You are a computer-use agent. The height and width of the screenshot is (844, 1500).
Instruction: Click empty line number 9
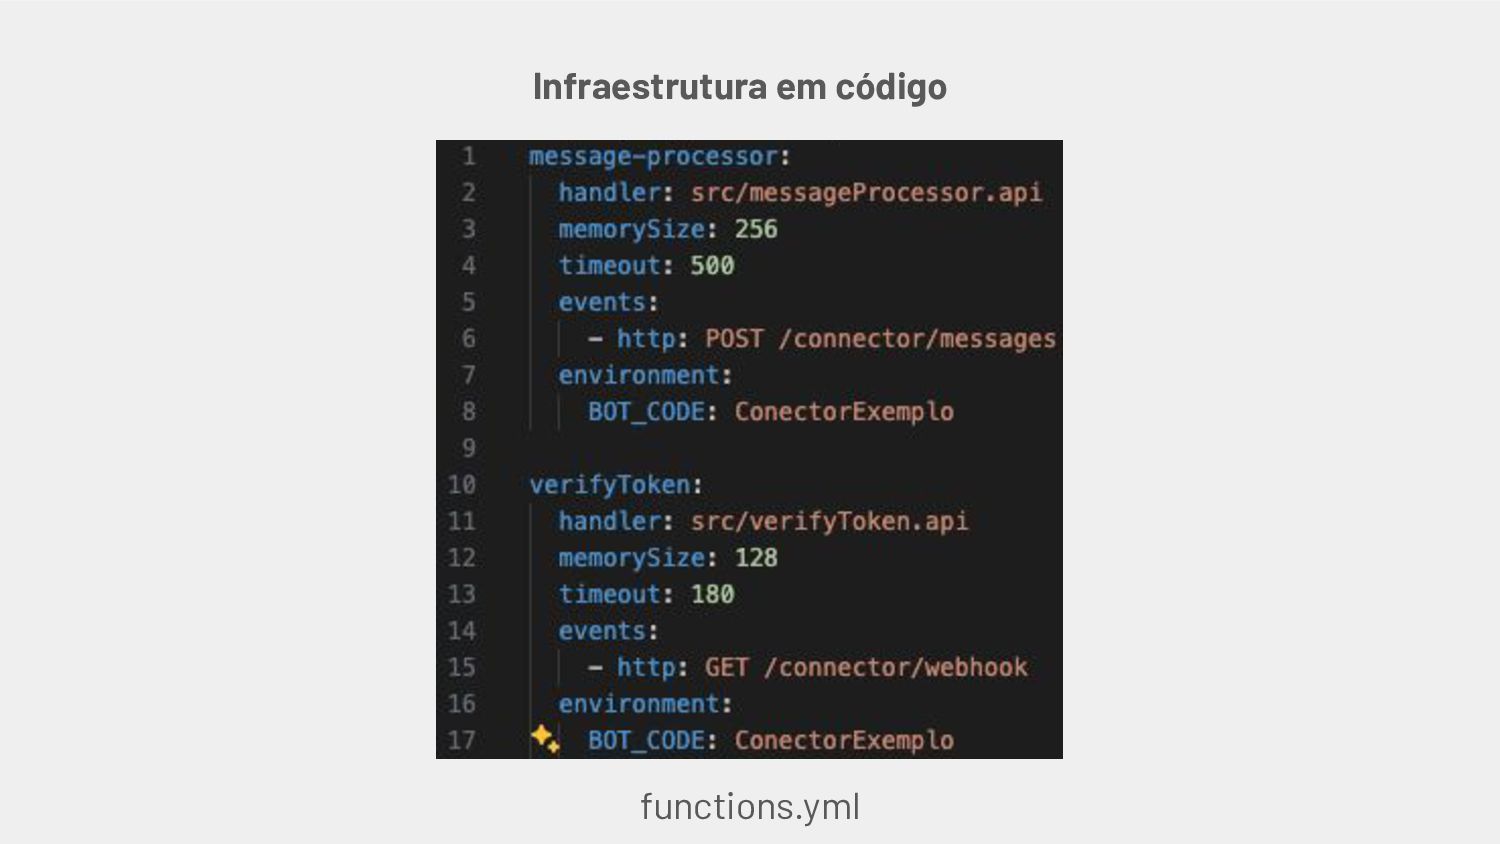click(x=468, y=448)
